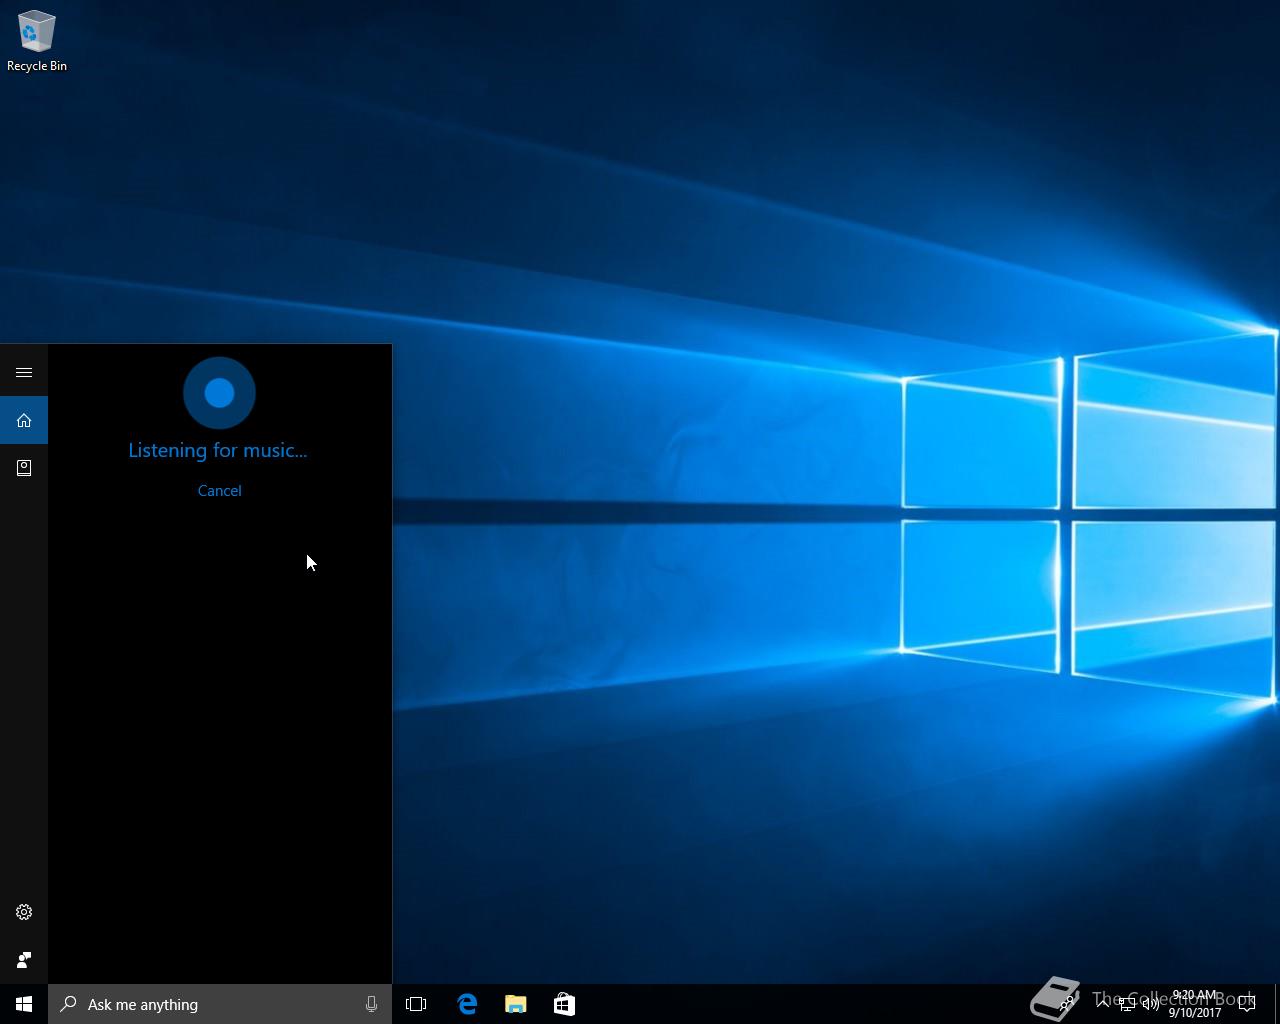Open network status tray icon

(1127, 1004)
